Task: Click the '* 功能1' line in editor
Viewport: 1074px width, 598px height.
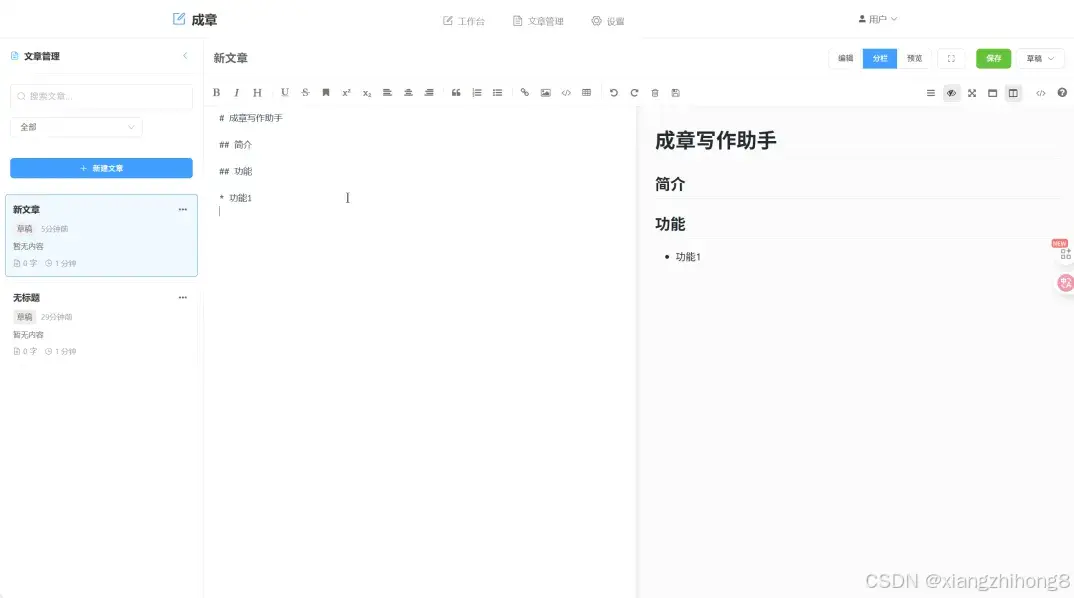Action: tap(235, 198)
